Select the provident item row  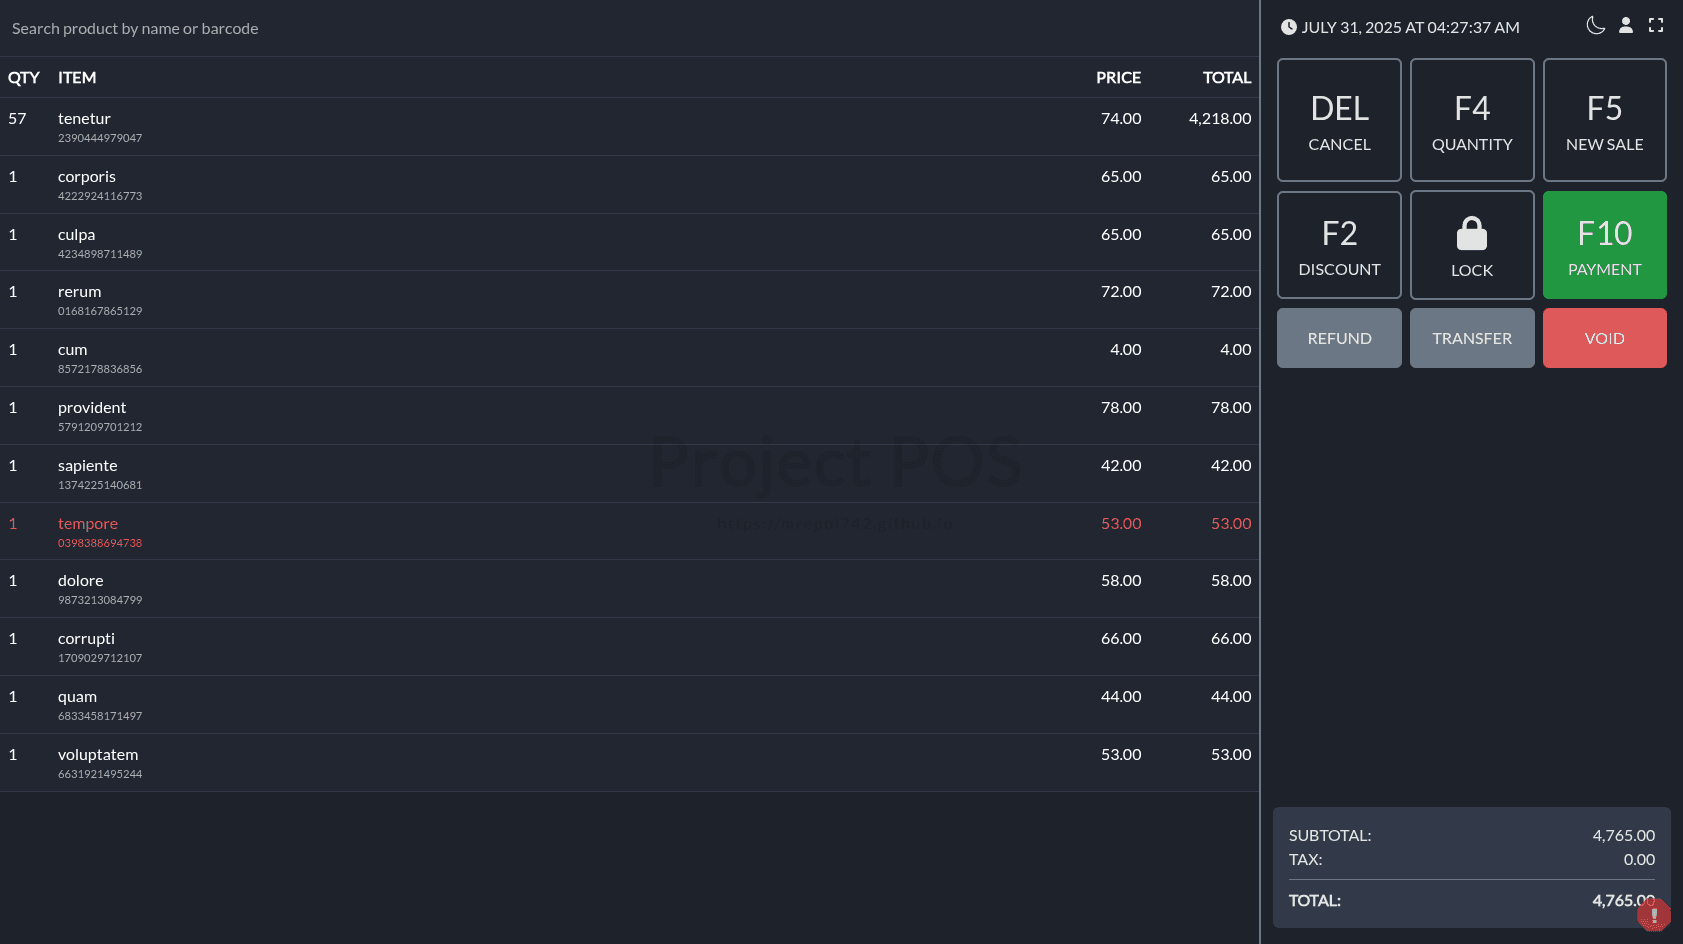(629, 416)
